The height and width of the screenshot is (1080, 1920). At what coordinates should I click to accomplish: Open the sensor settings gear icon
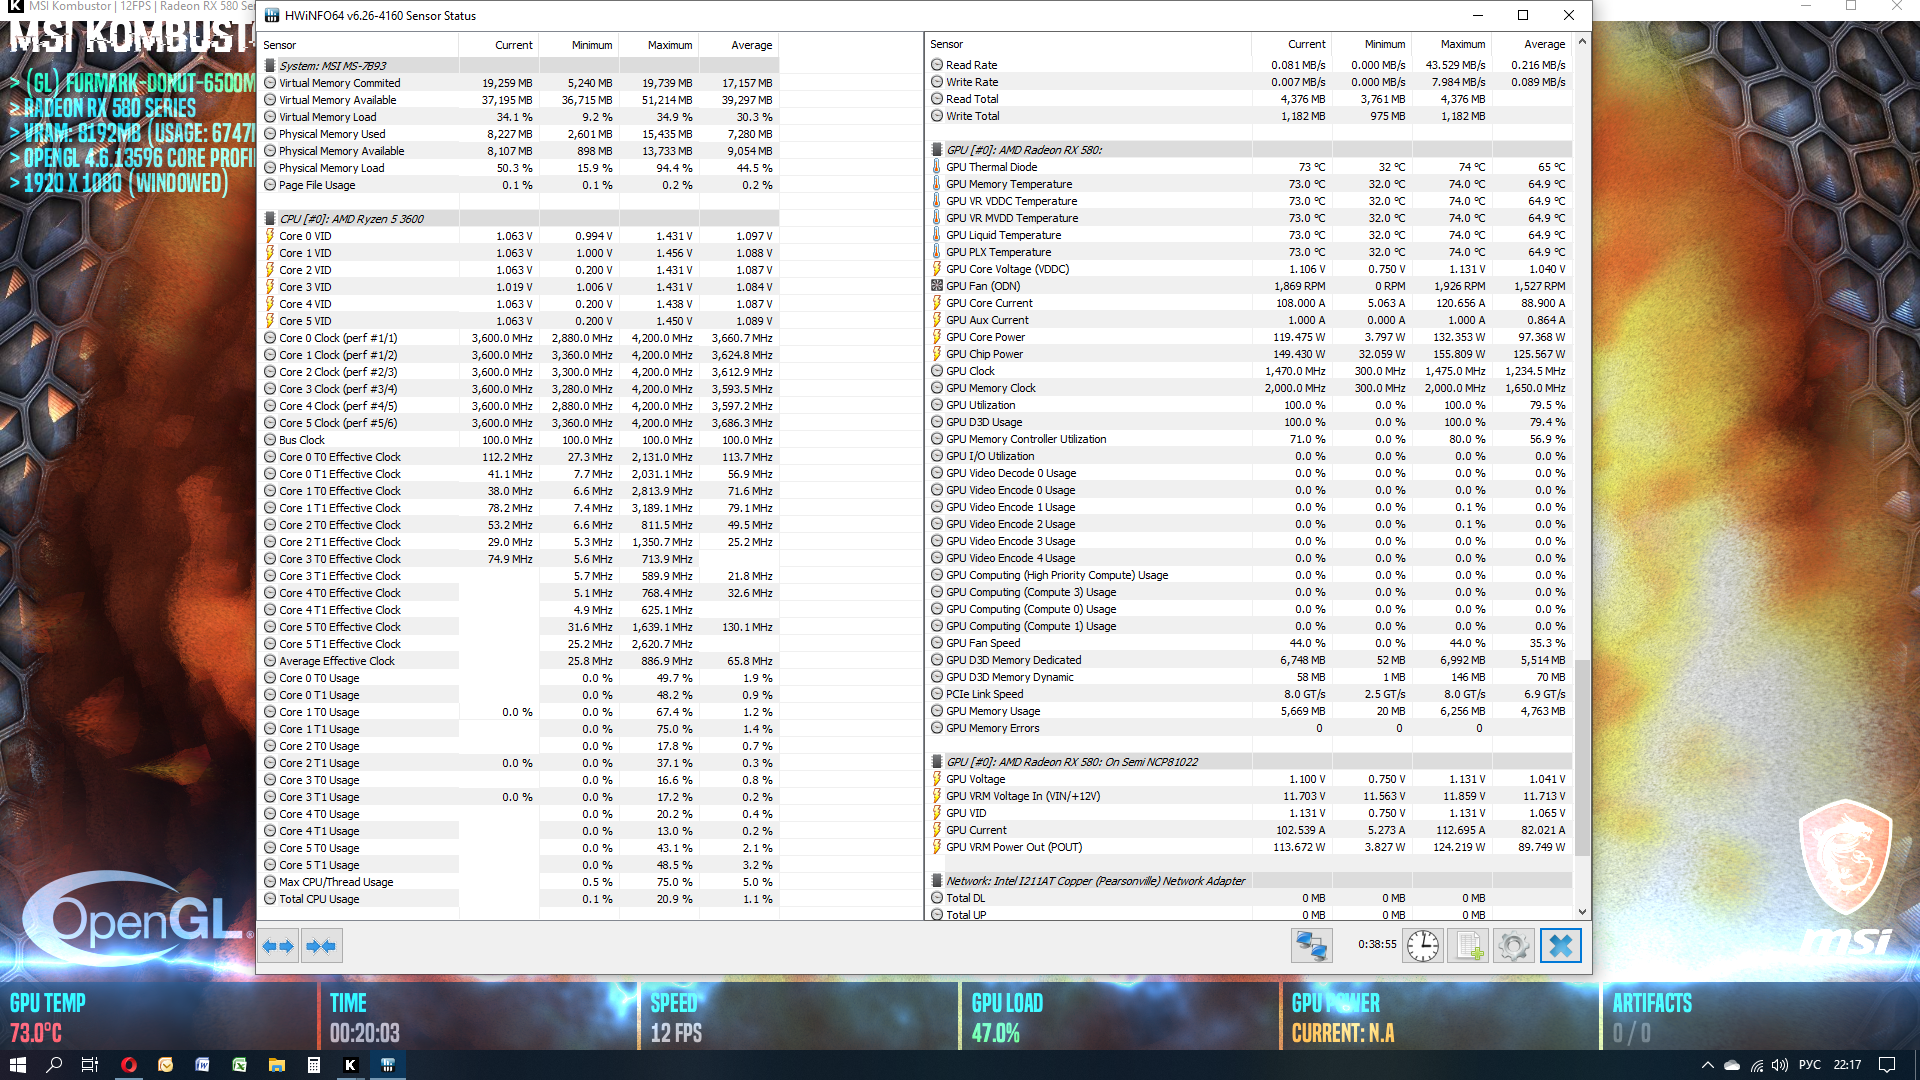click(1514, 946)
